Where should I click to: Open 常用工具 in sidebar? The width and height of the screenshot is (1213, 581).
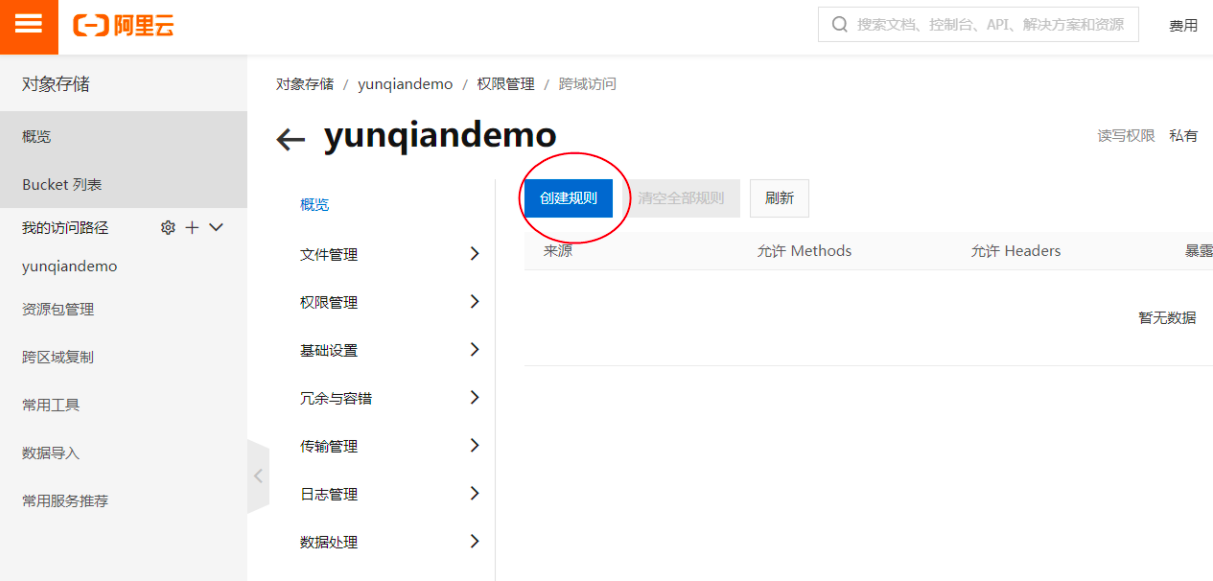tap(51, 405)
